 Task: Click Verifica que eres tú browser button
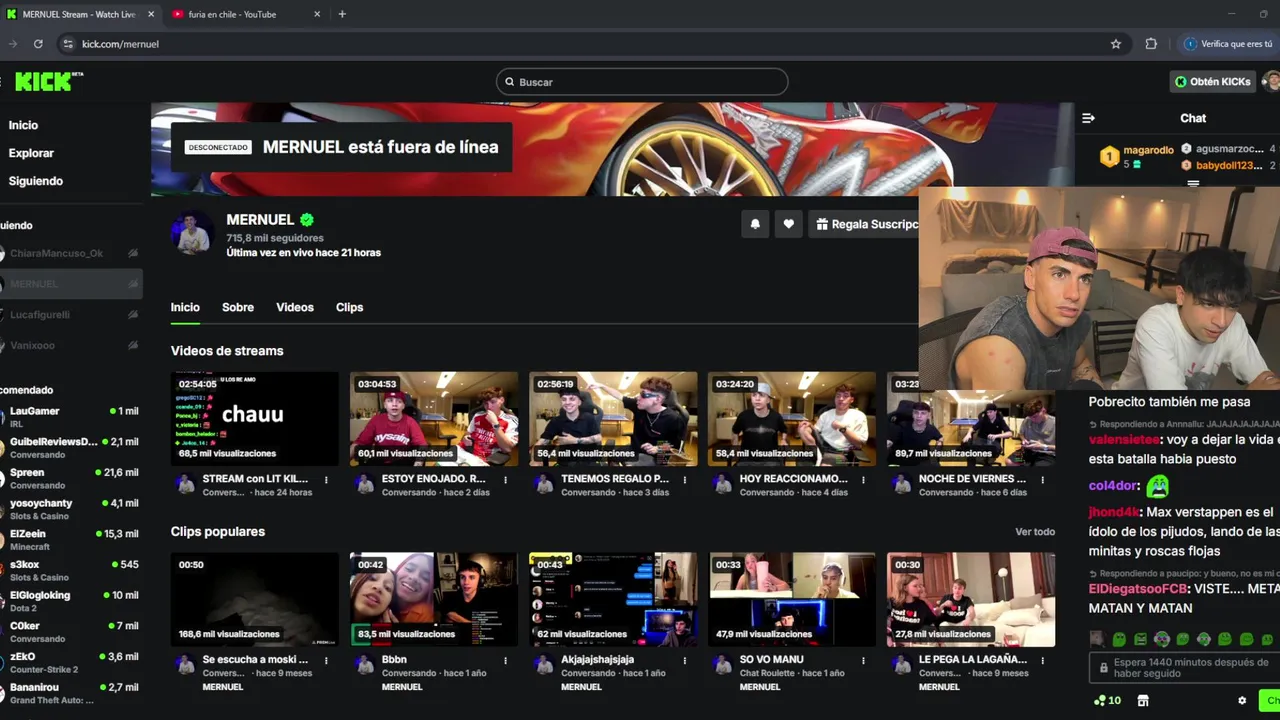click(x=1228, y=44)
